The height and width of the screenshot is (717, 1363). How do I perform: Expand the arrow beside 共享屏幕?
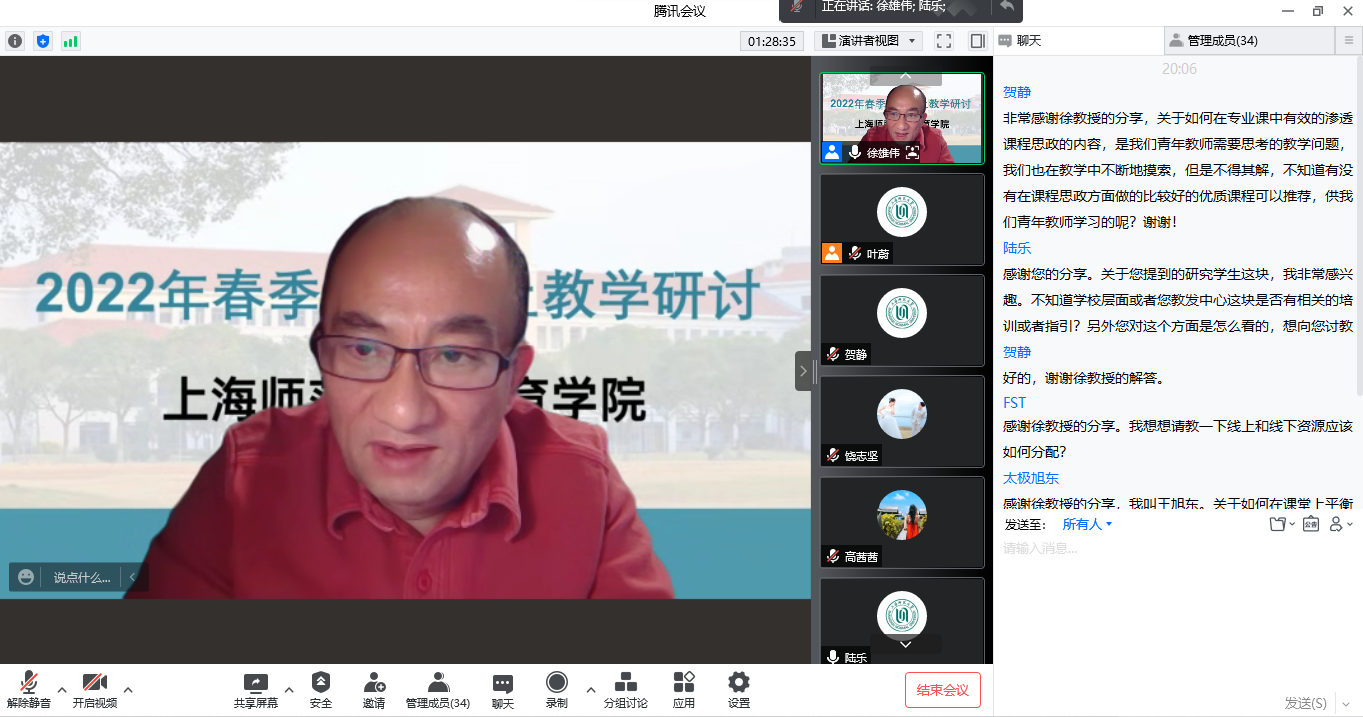tap(289, 689)
